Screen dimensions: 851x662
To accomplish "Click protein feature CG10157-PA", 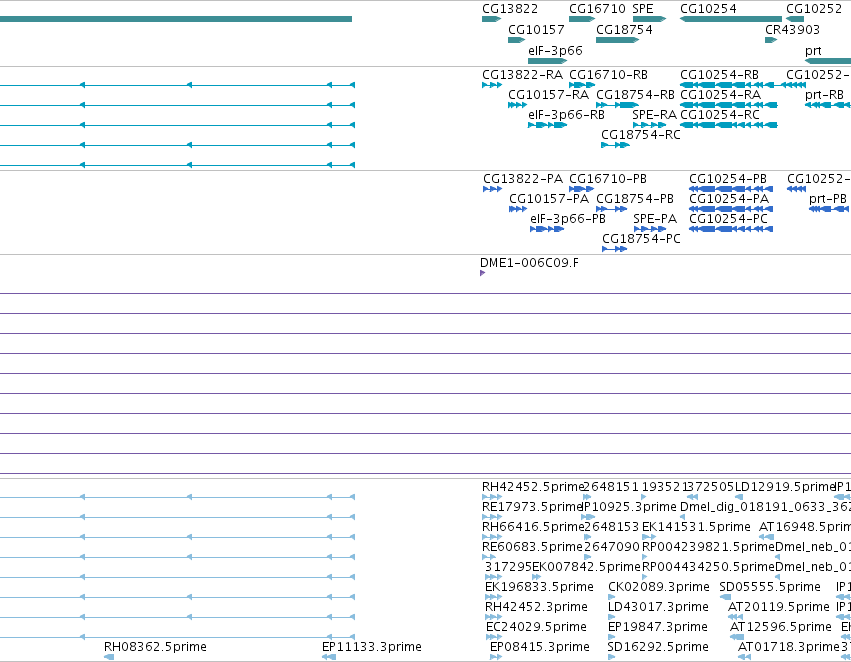I will 518,209.
